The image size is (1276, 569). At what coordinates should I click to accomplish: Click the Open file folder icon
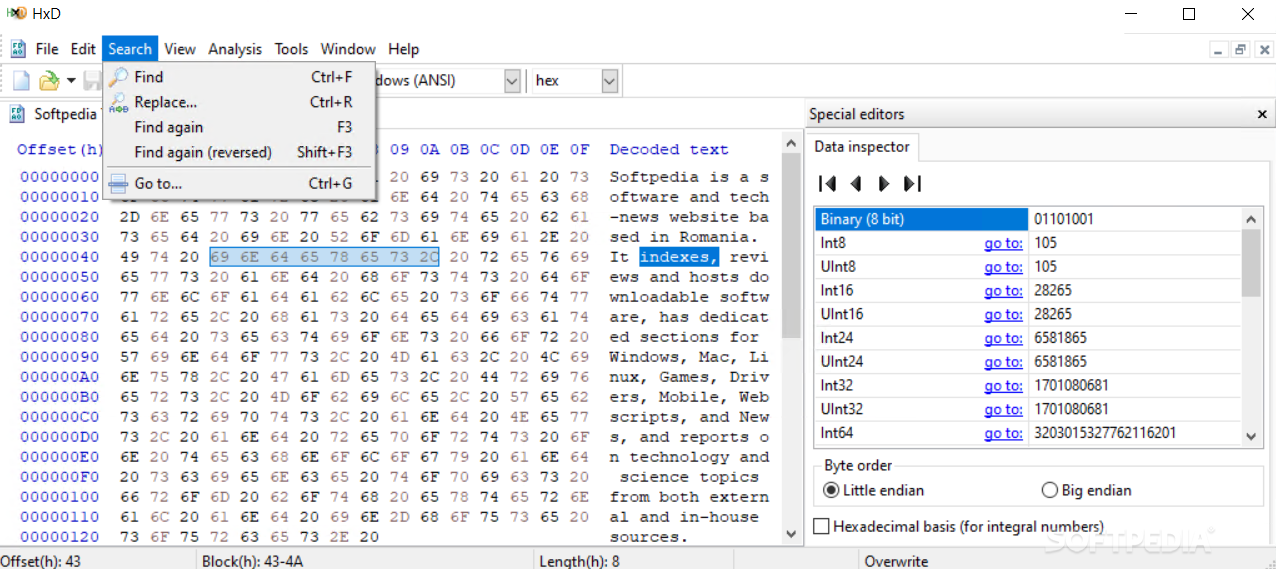click(x=49, y=81)
